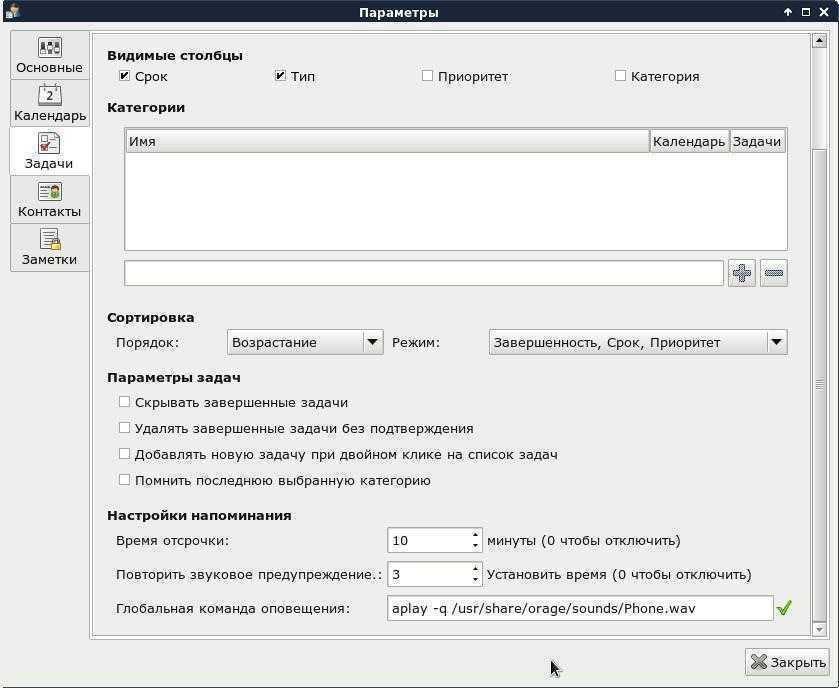
Task: Decrease the Время отсрочки value
Action: (x=475, y=546)
